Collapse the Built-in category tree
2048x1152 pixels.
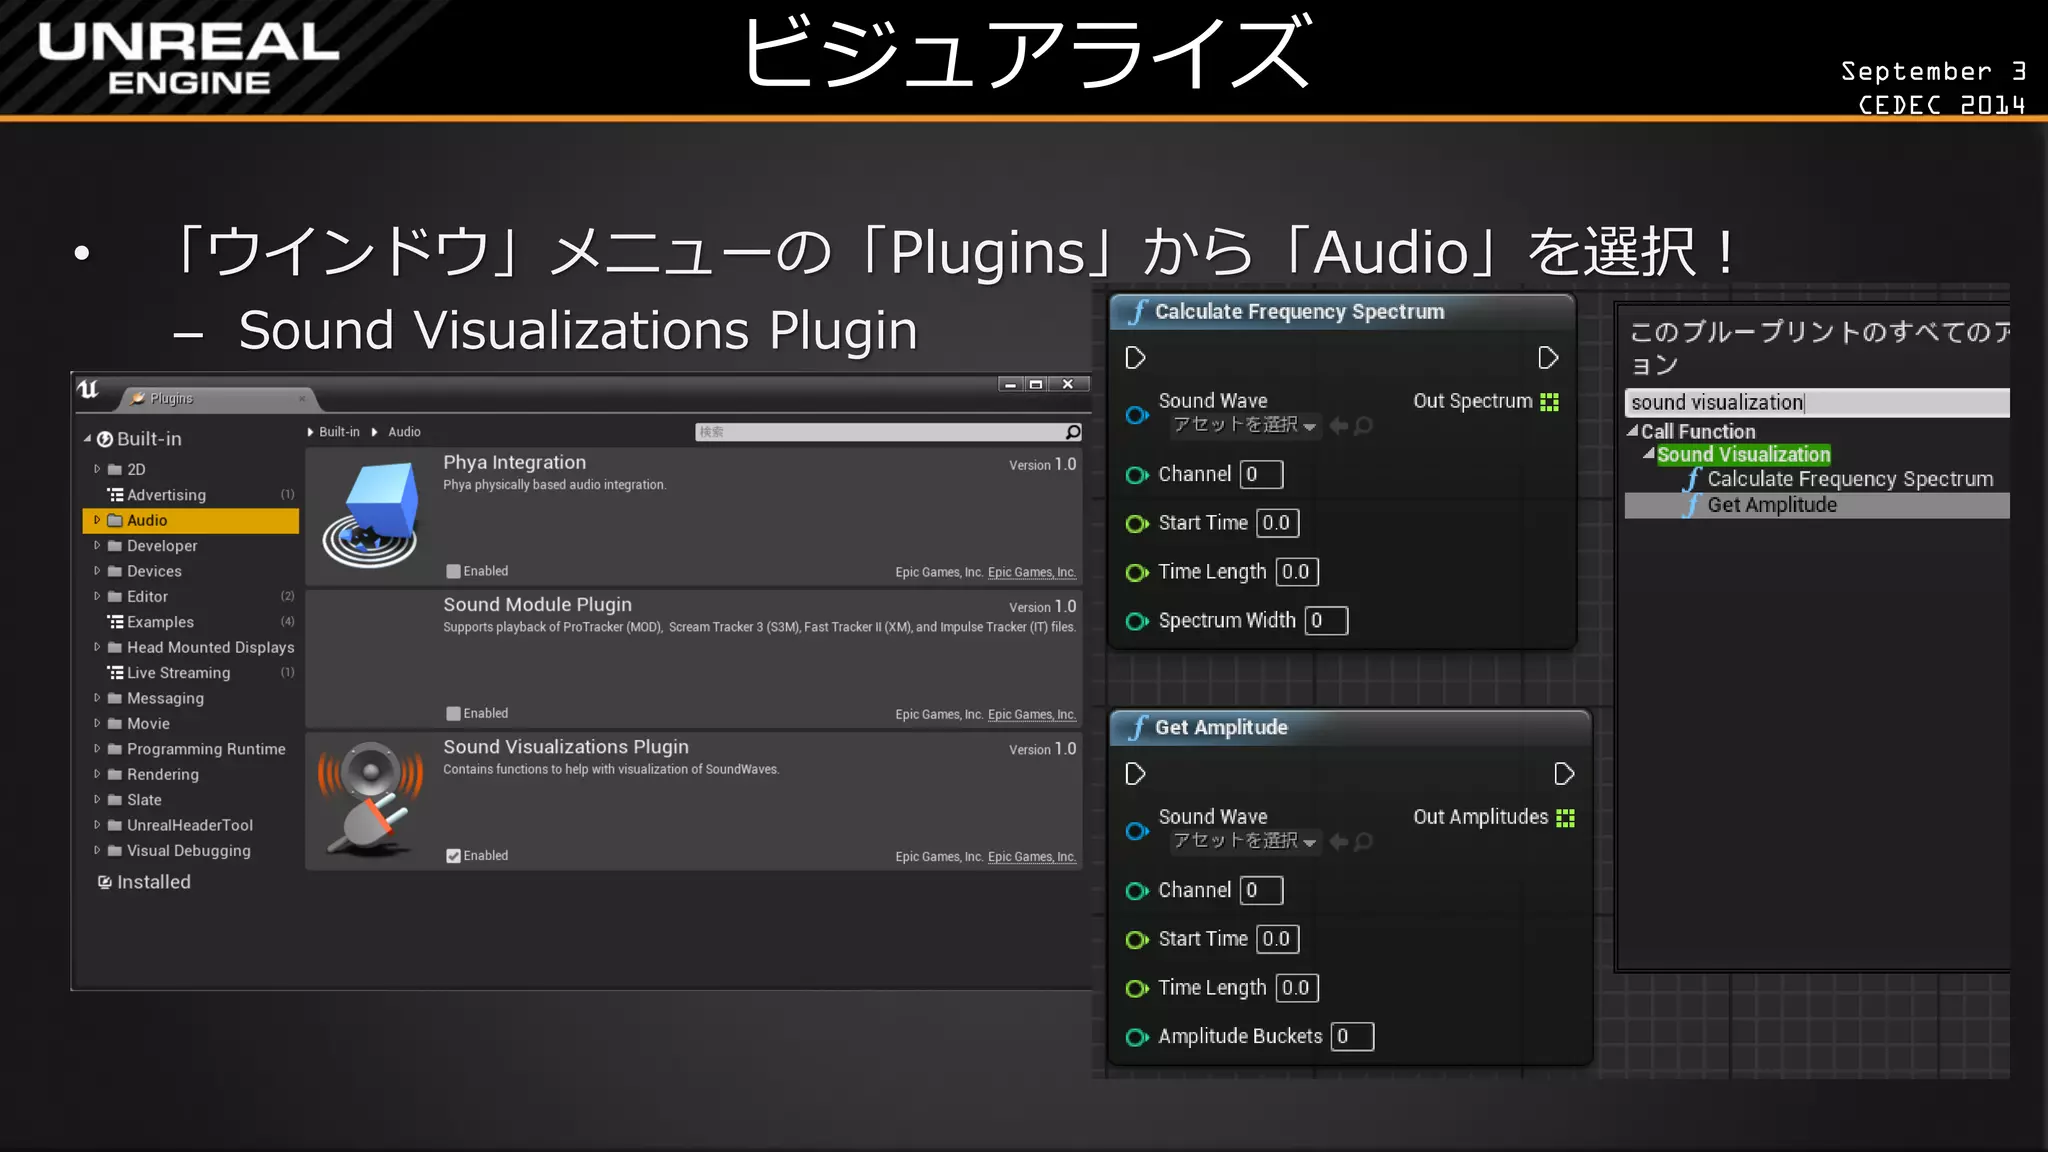click(87, 438)
